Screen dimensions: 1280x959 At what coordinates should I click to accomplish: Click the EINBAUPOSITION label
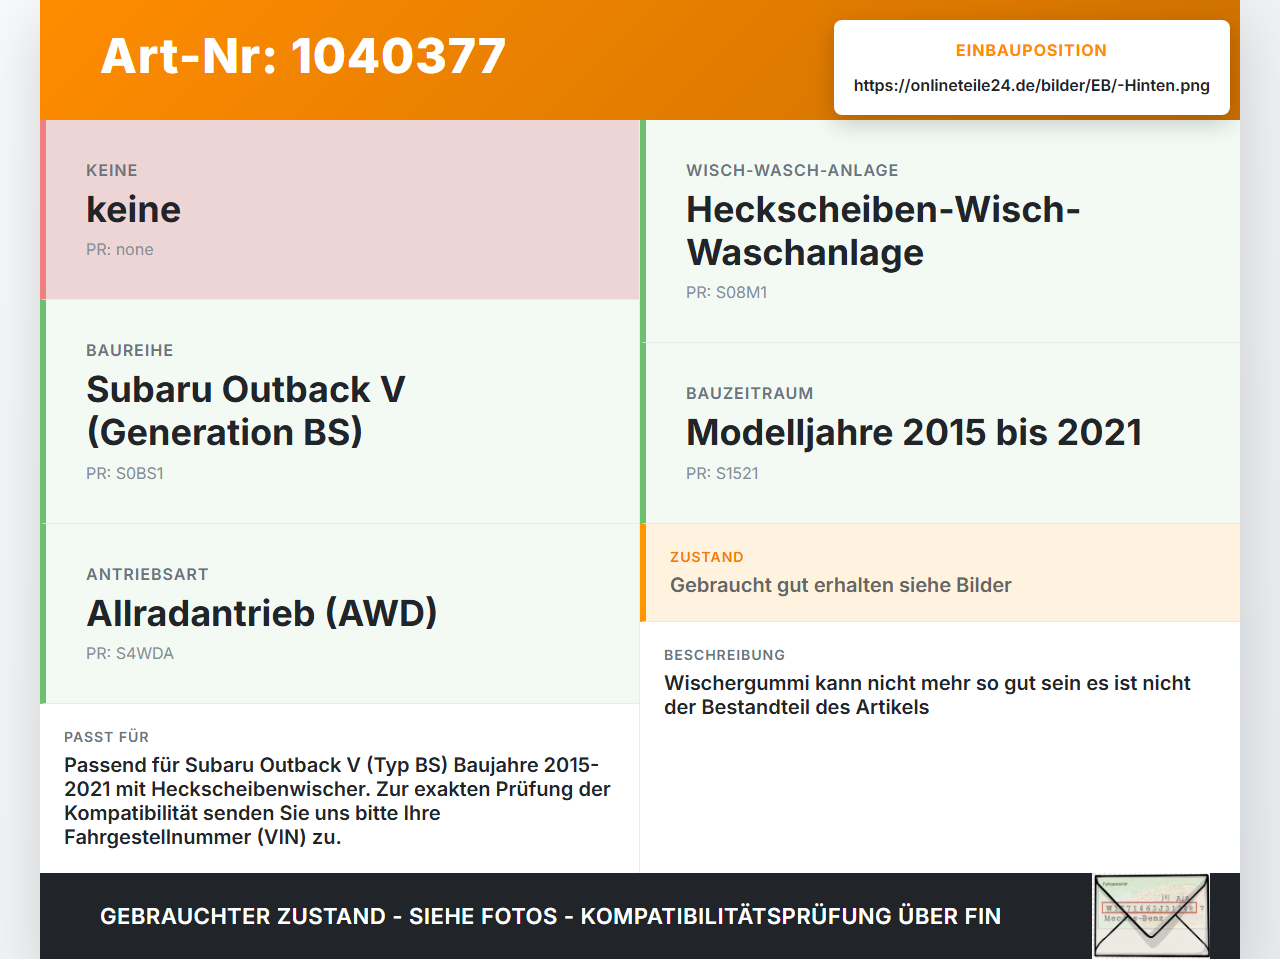click(1031, 50)
